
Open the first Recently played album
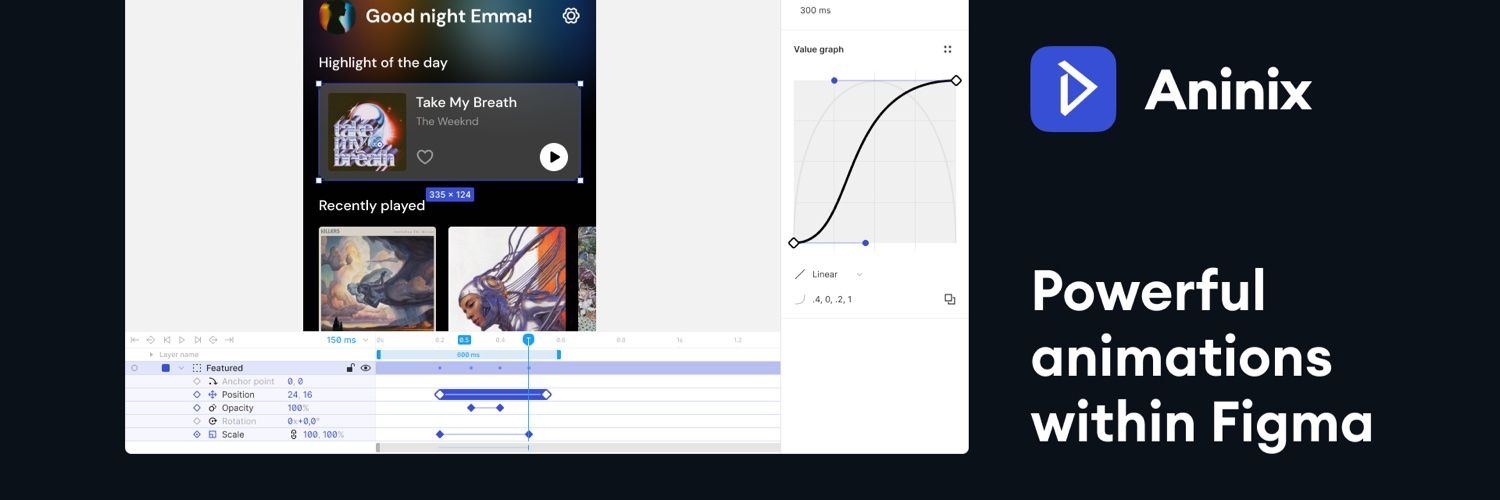(377, 279)
